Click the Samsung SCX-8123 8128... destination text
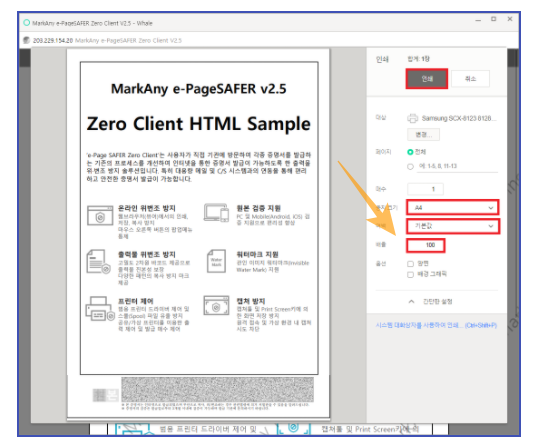 click(x=459, y=118)
